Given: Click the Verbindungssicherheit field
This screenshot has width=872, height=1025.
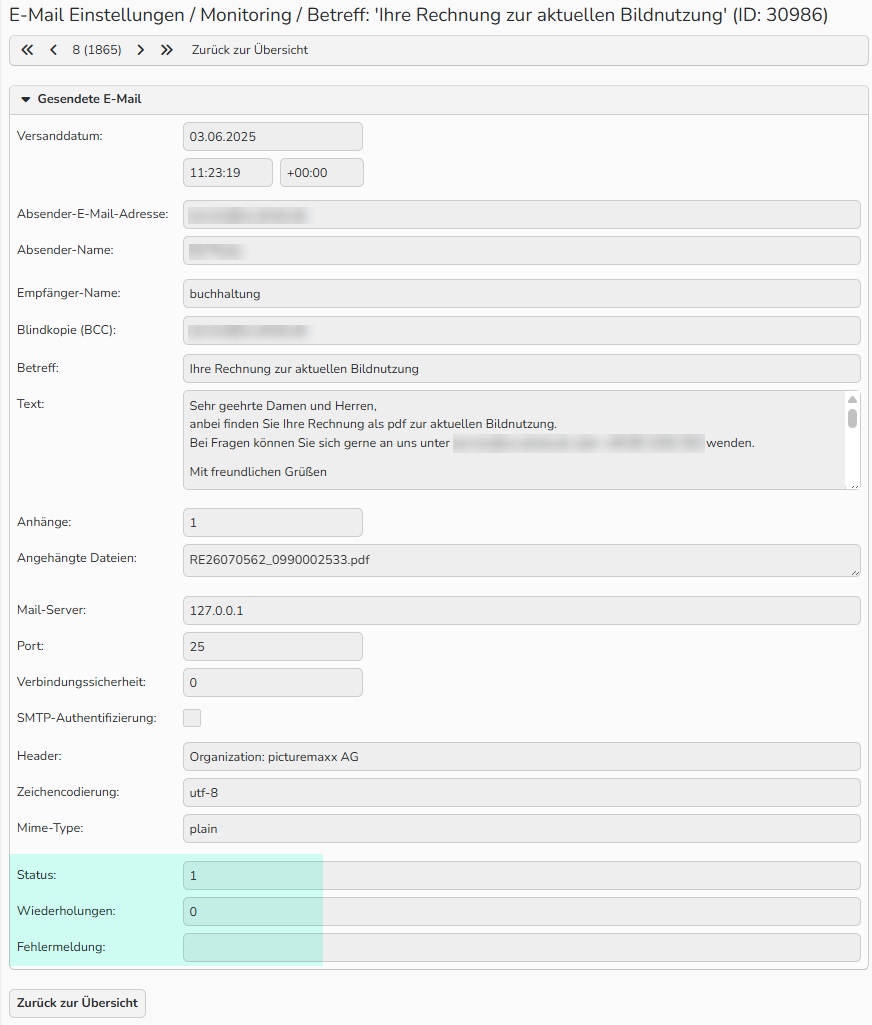Looking at the screenshot, I should tap(273, 682).
